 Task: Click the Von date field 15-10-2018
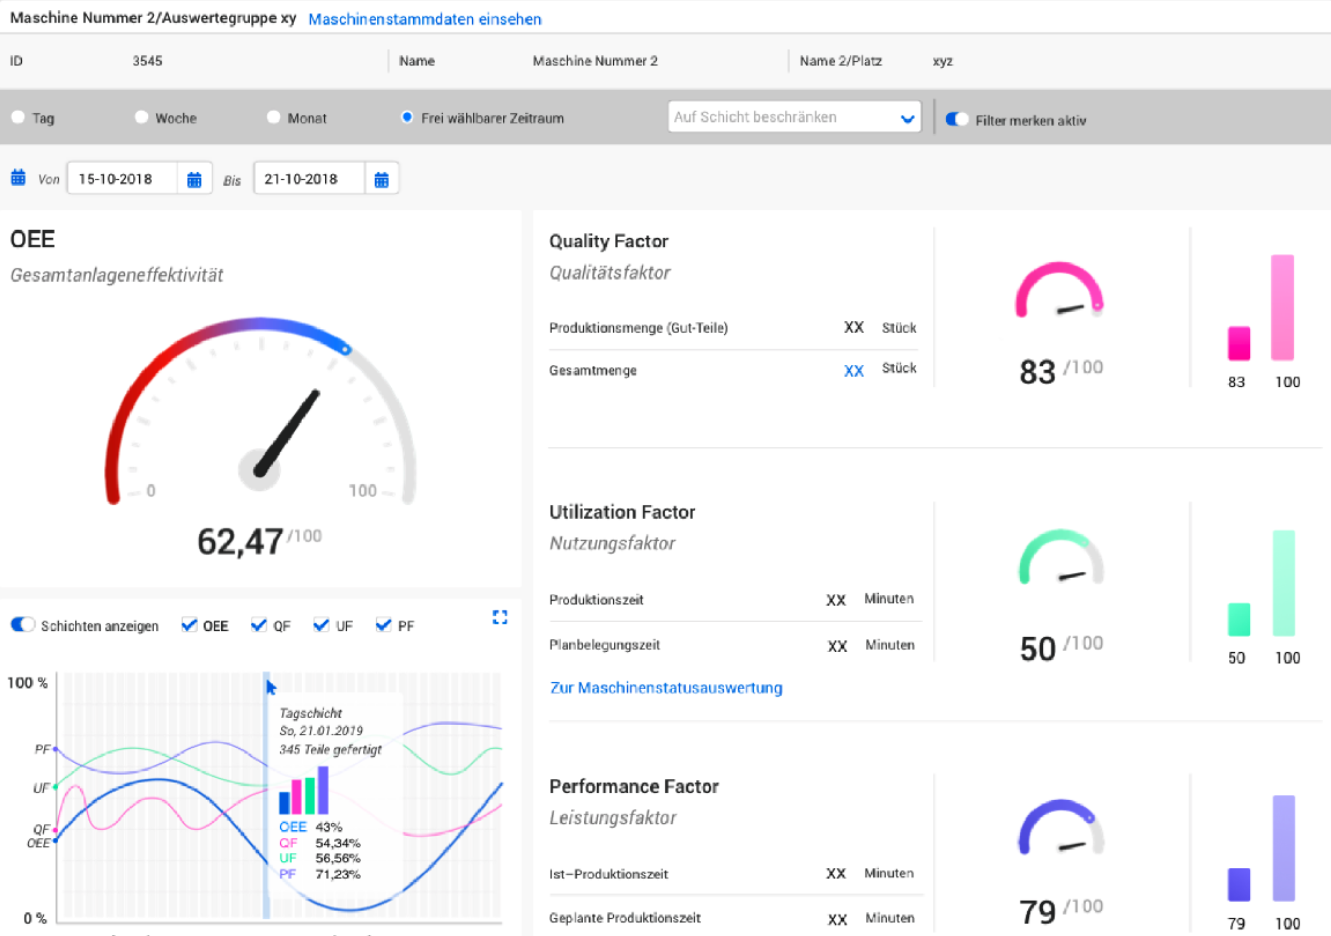[x=122, y=179]
